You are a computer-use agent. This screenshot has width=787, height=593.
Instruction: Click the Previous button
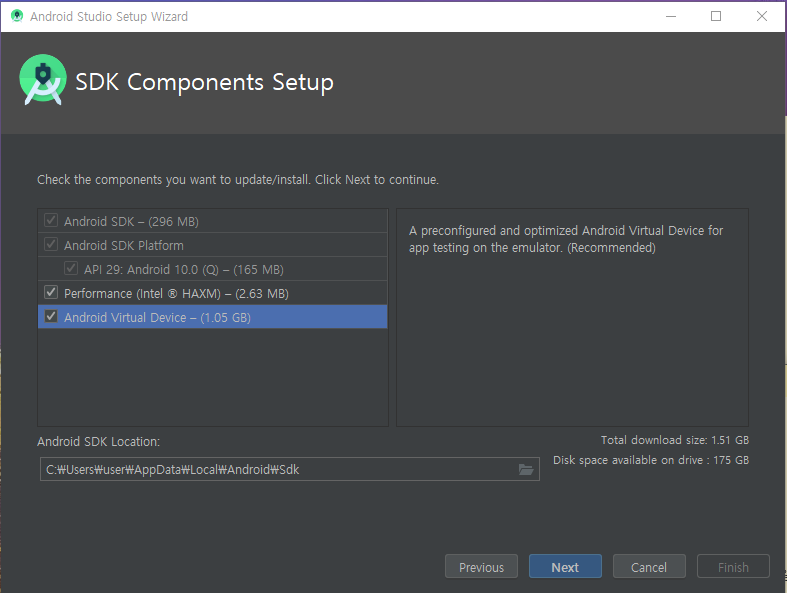coord(481,566)
